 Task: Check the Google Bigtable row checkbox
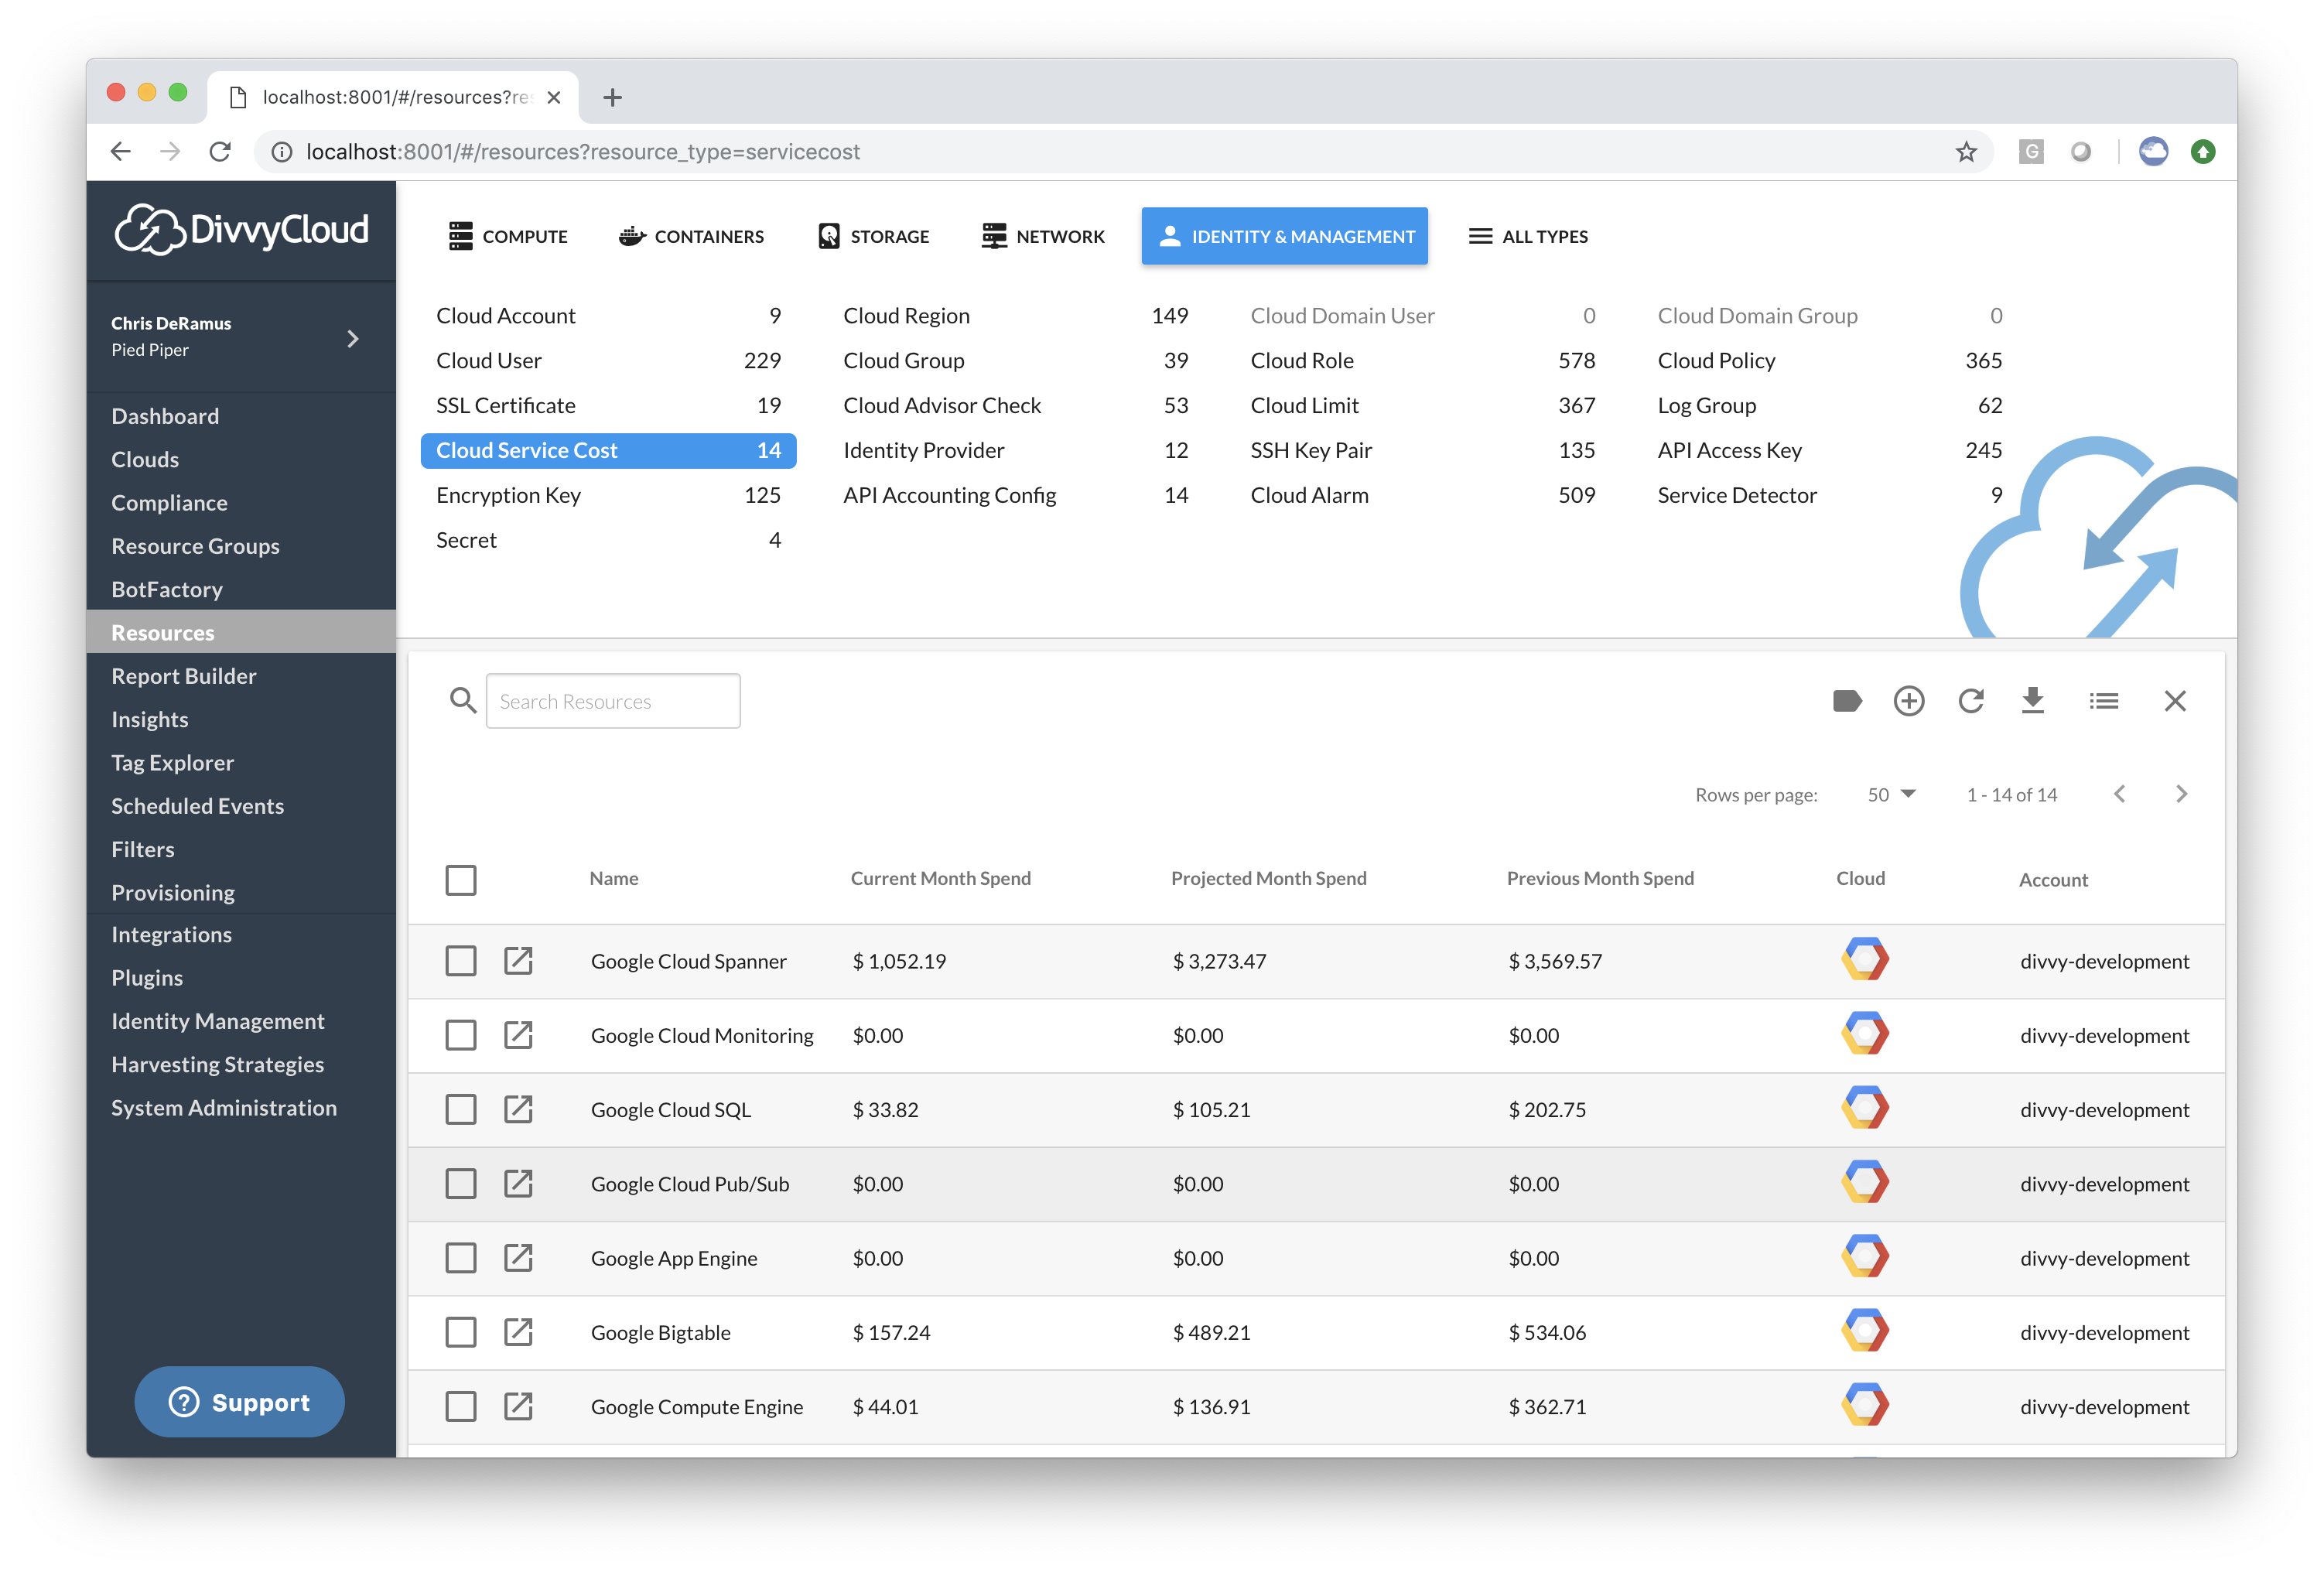point(460,1331)
